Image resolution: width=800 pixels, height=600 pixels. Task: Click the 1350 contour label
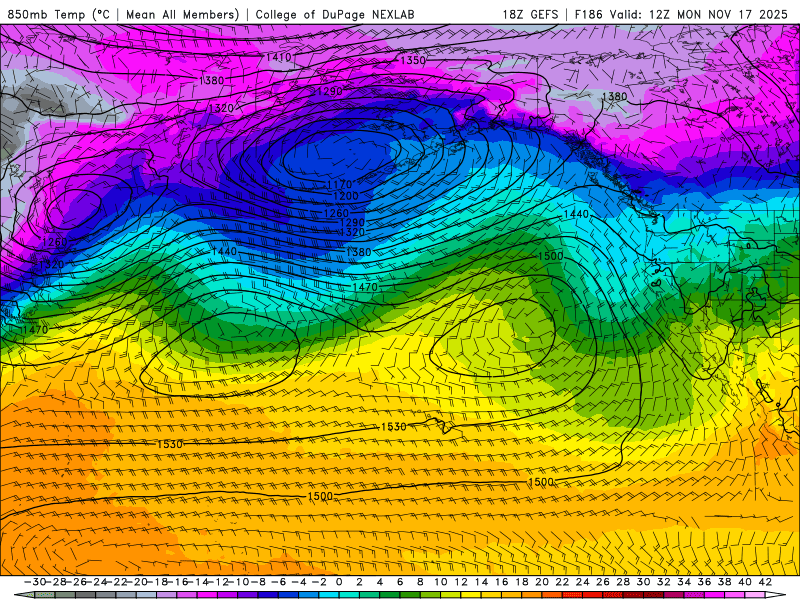[413, 60]
